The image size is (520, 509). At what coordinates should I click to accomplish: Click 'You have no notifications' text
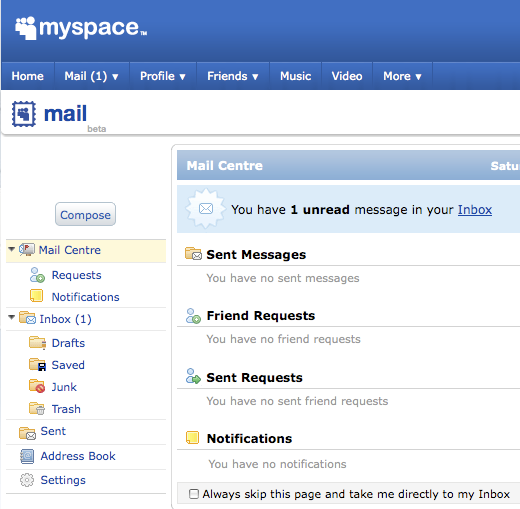pyautogui.click(x=277, y=464)
